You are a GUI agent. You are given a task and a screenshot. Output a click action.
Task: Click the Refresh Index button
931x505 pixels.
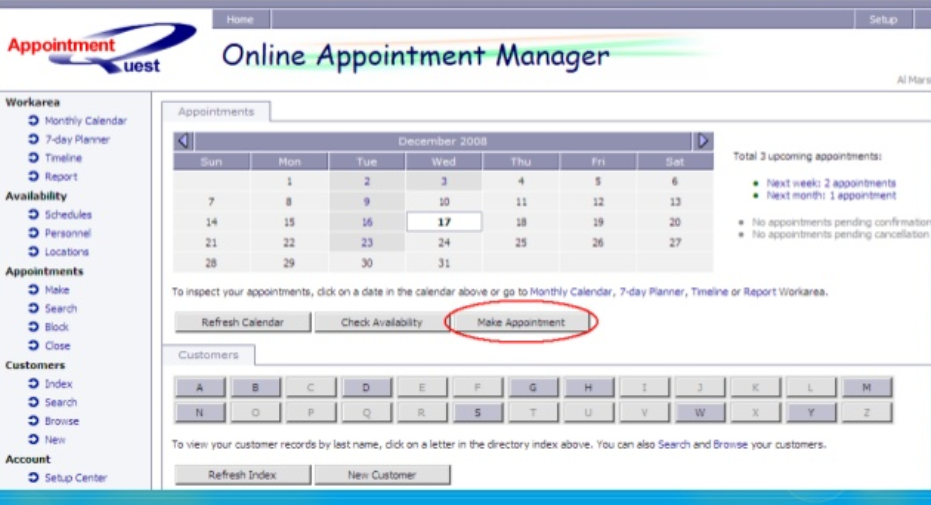(242, 475)
